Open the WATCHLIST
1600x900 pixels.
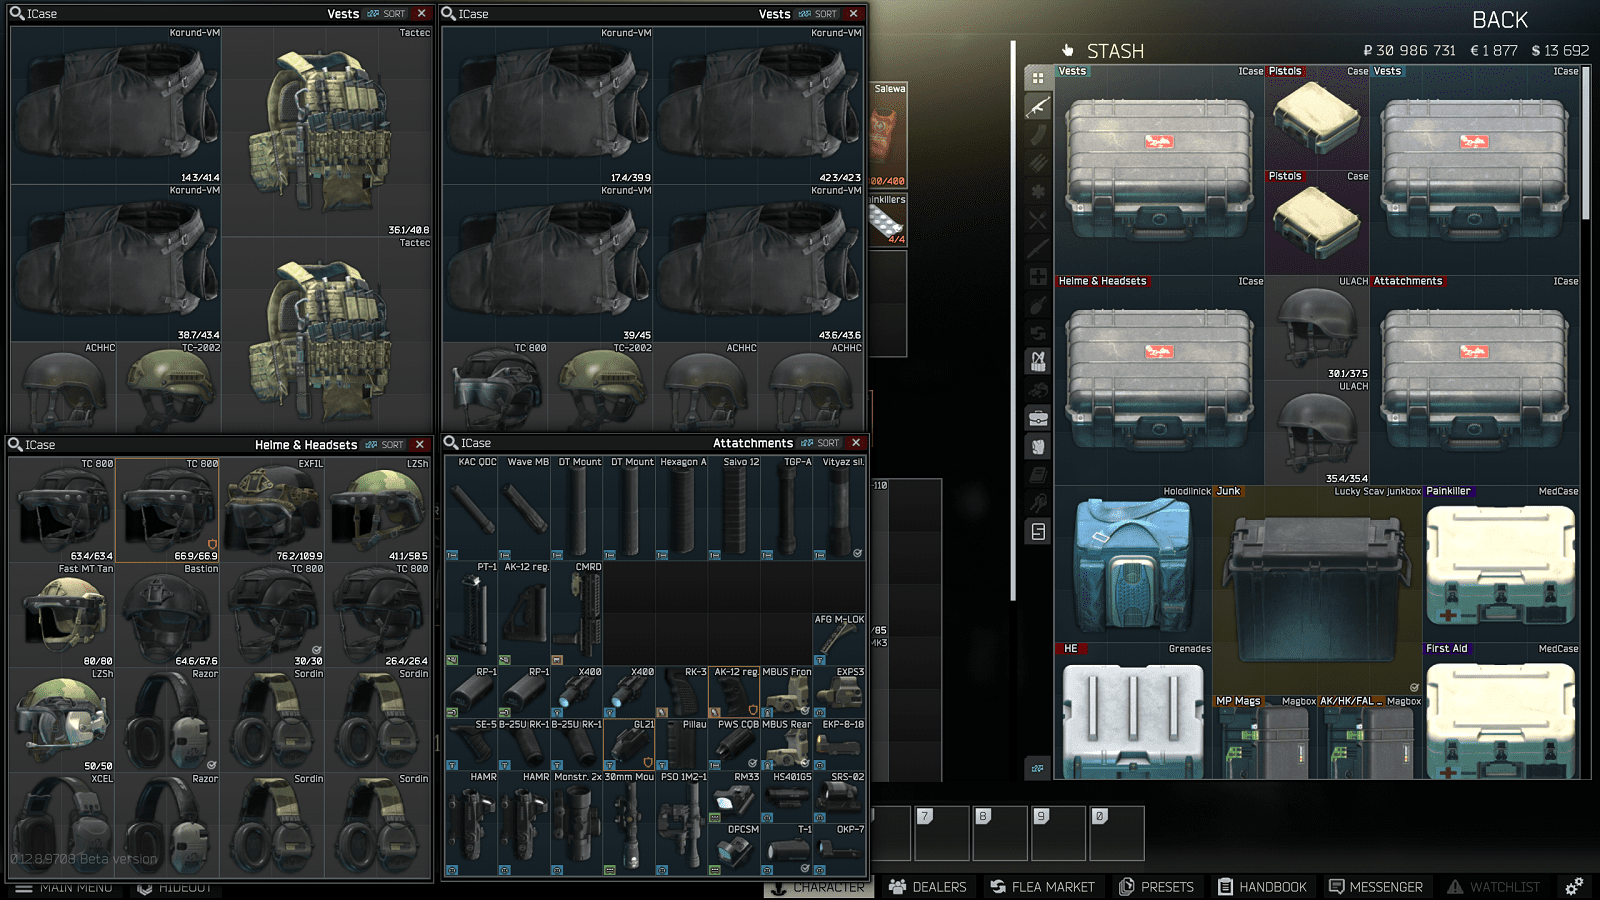pyautogui.click(x=1494, y=887)
